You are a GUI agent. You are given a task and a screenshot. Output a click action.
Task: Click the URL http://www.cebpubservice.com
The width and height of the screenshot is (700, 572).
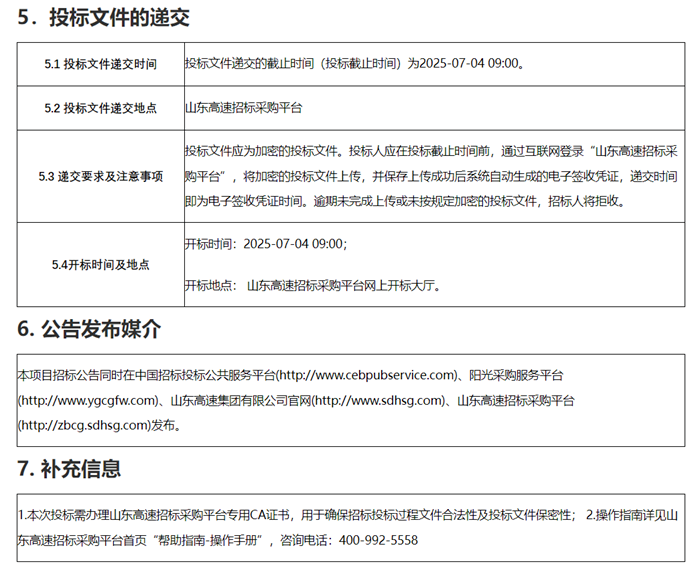click(367, 375)
